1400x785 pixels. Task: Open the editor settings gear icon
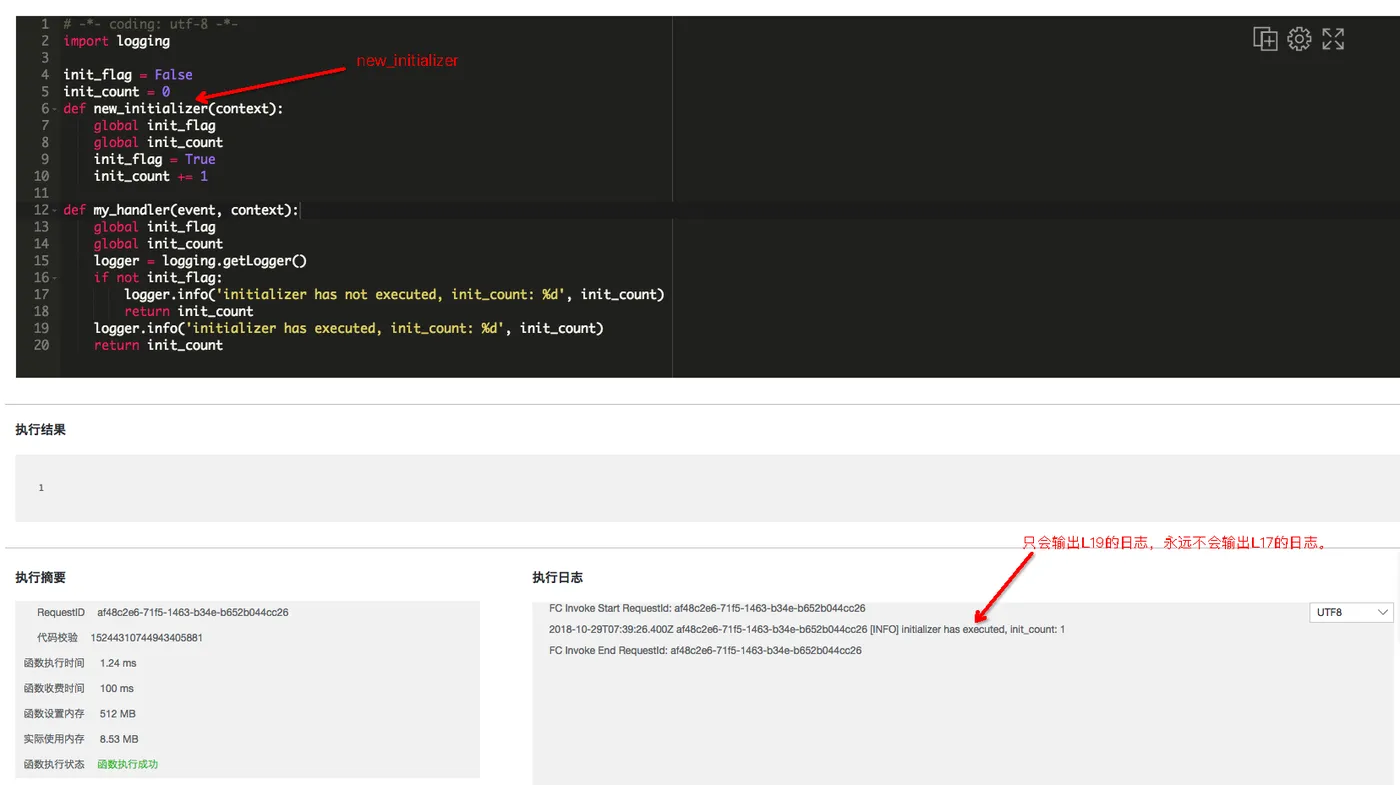(x=1299, y=39)
